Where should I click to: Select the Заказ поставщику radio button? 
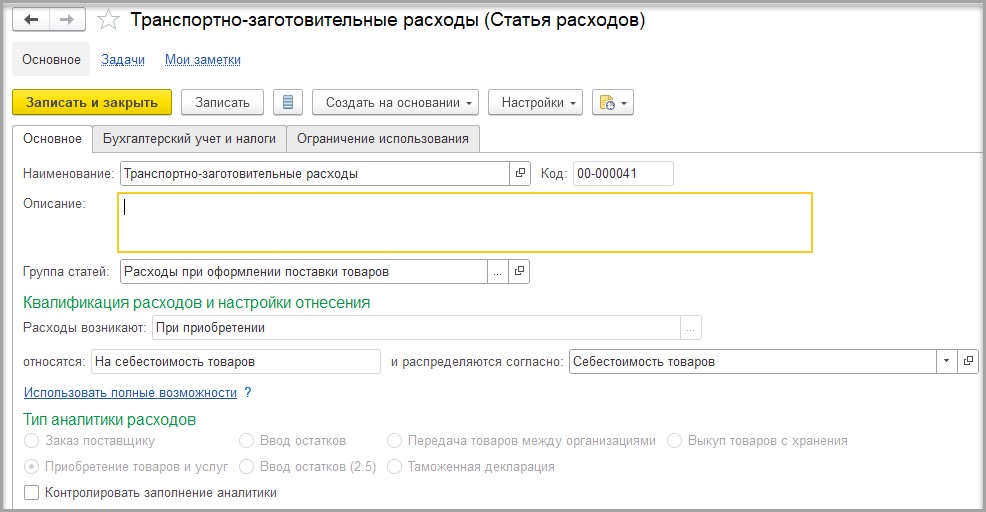coord(31,441)
